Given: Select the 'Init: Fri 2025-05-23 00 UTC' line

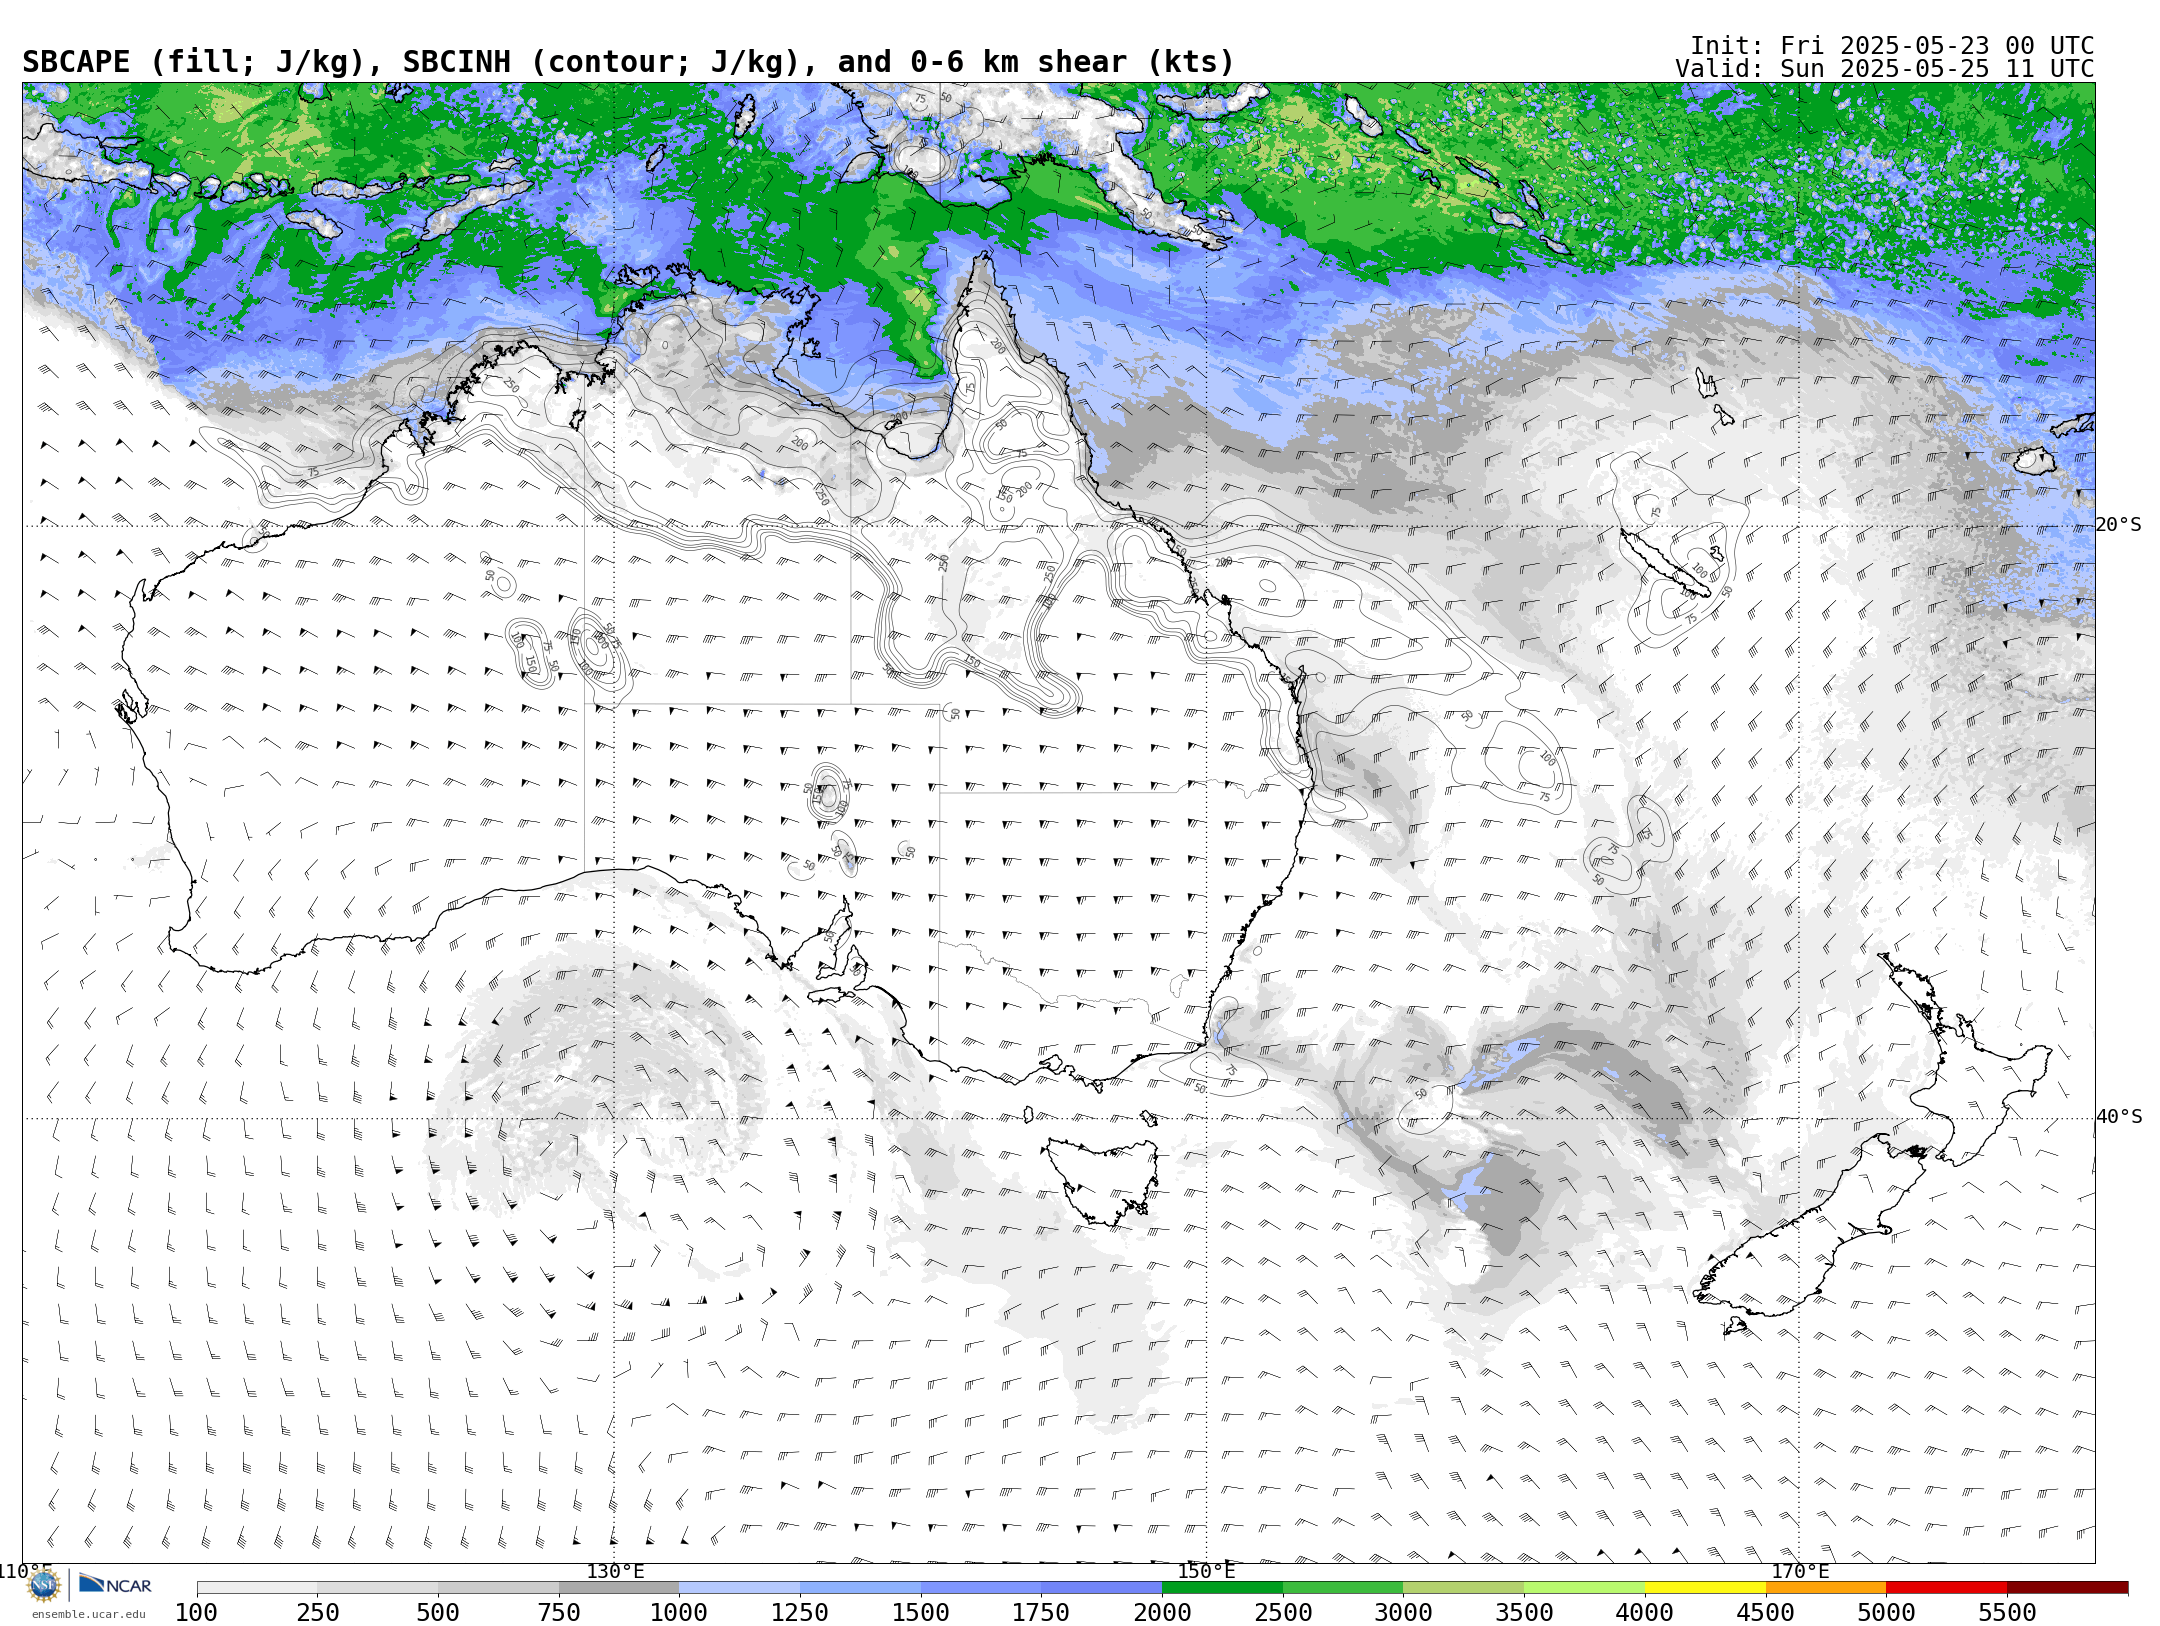Looking at the screenshot, I should click(1892, 46).
